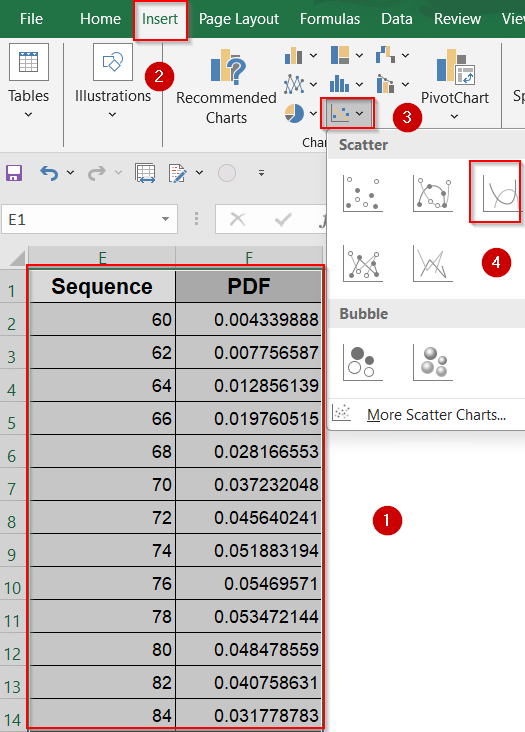Select all cells via corner triangle
The height and width of the screenshot is (732, 525).
tap(17, 258)
